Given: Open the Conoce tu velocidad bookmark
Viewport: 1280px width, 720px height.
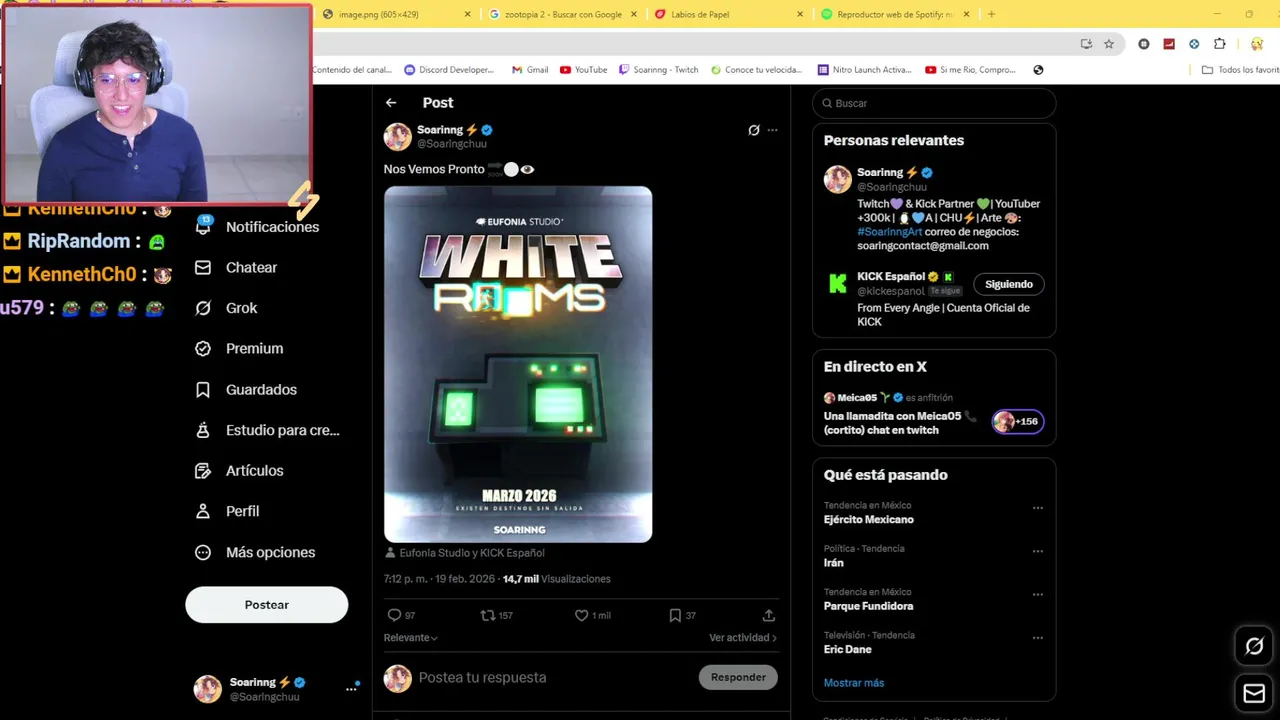Looking at the screenshot, I should point(756,70).
